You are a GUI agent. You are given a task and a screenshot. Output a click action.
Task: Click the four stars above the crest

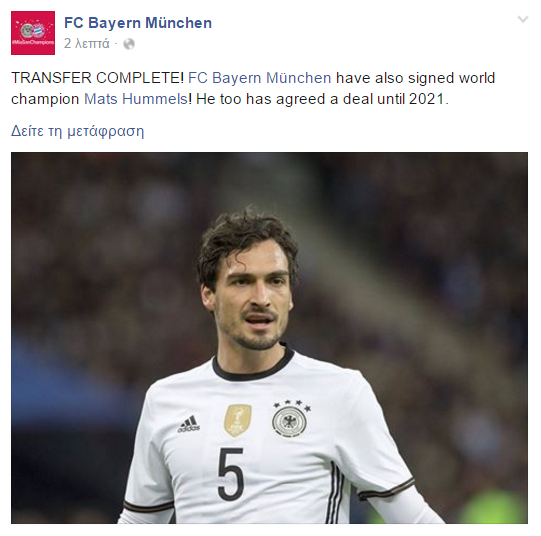(x=292, y=405)
